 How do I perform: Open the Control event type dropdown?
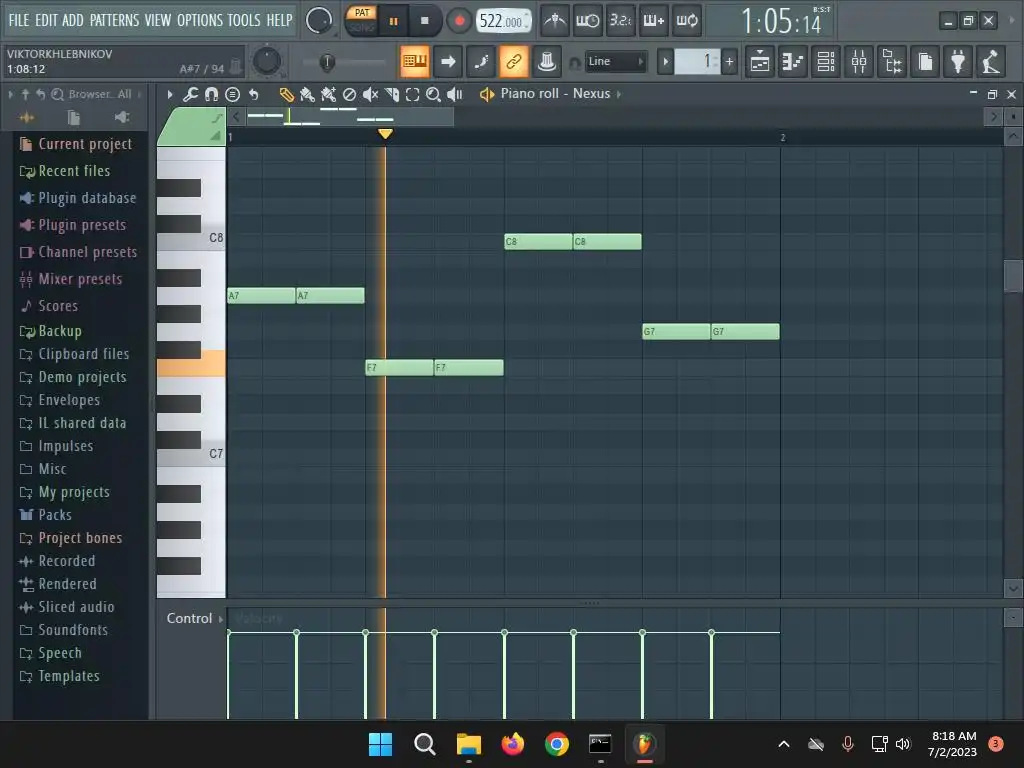pyautogui.click(x=195, y=618)
